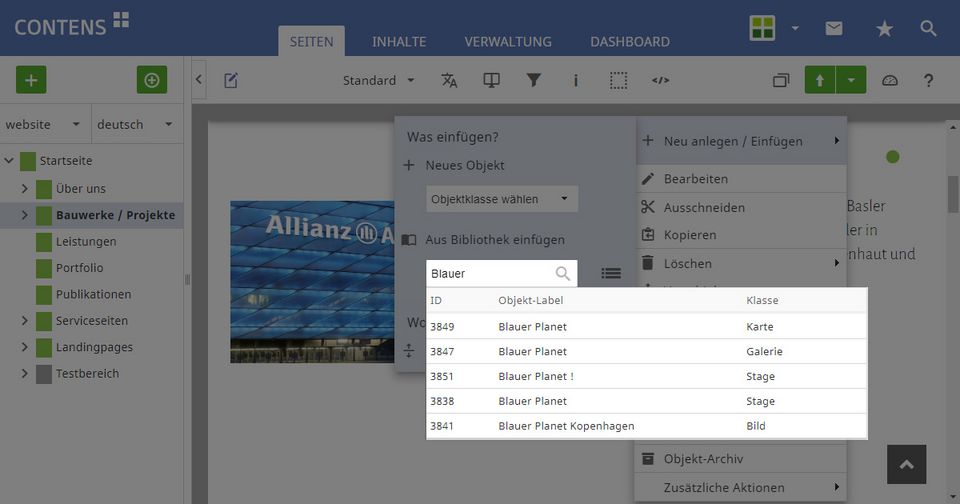Click the scroll-to-top arrow button
The width and height of the screenshot is (960, 504).
[906, 465]
